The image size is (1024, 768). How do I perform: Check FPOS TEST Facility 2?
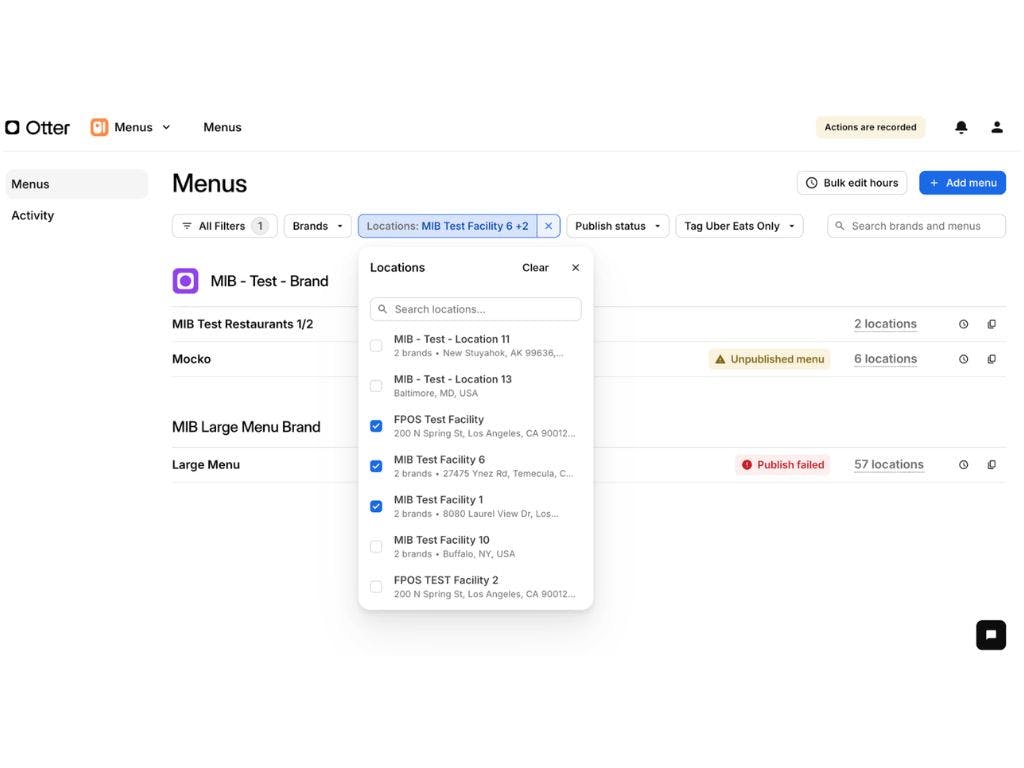(376, 587)
